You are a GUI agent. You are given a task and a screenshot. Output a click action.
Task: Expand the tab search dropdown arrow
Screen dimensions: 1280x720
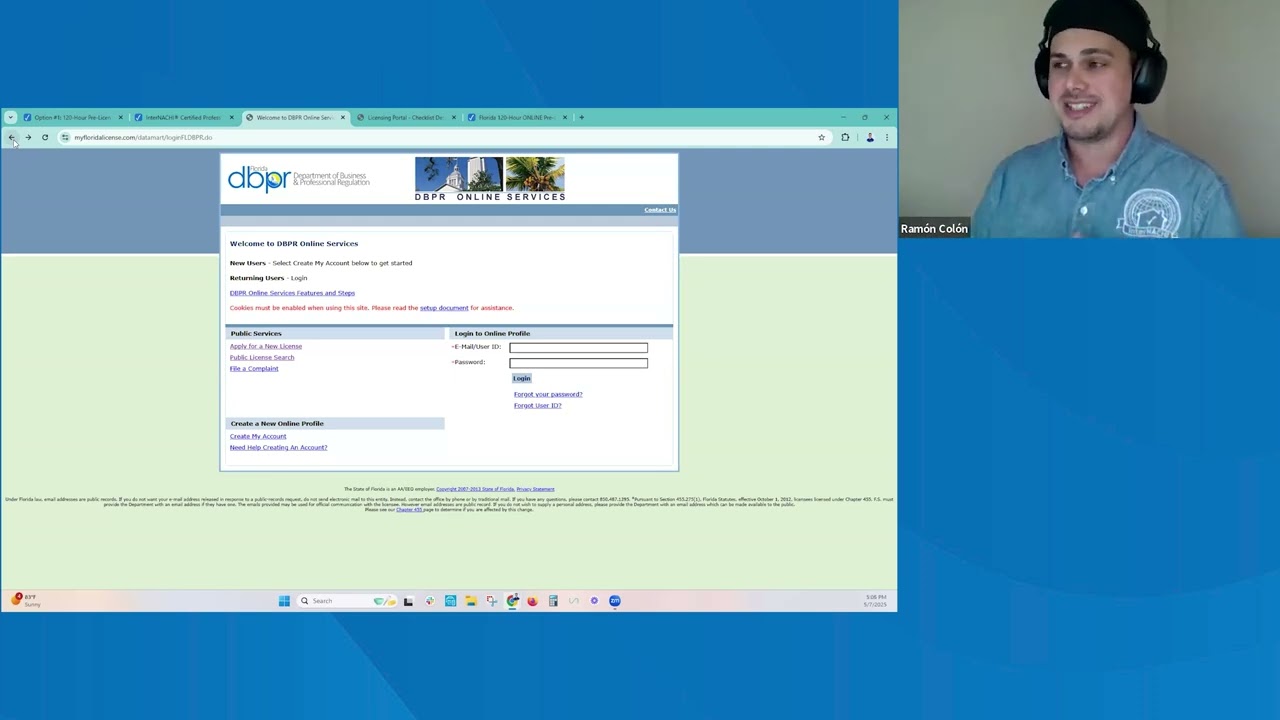(10, 117)
